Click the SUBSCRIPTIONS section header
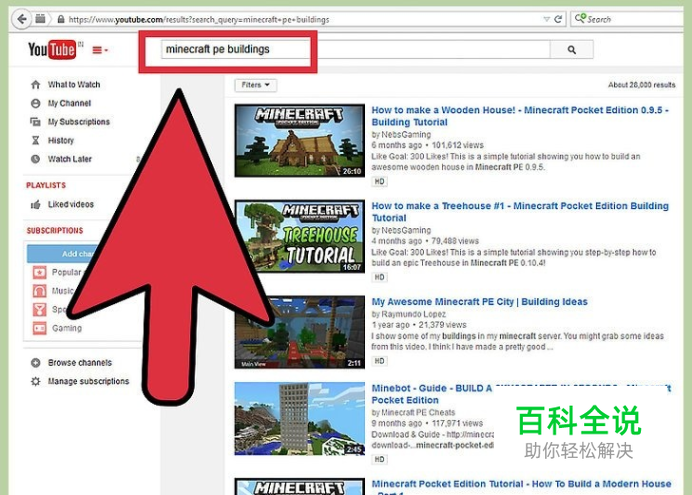The width and height of the screenshot is (692, 495). pos(55,230)
